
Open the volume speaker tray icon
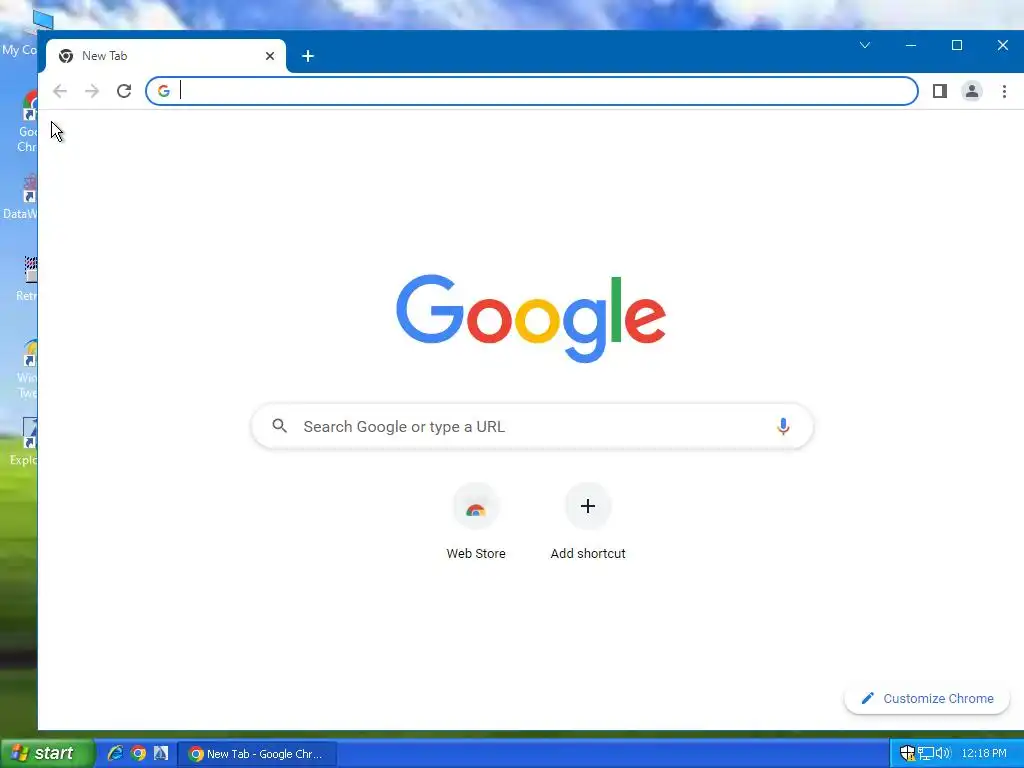click(943, 753)
